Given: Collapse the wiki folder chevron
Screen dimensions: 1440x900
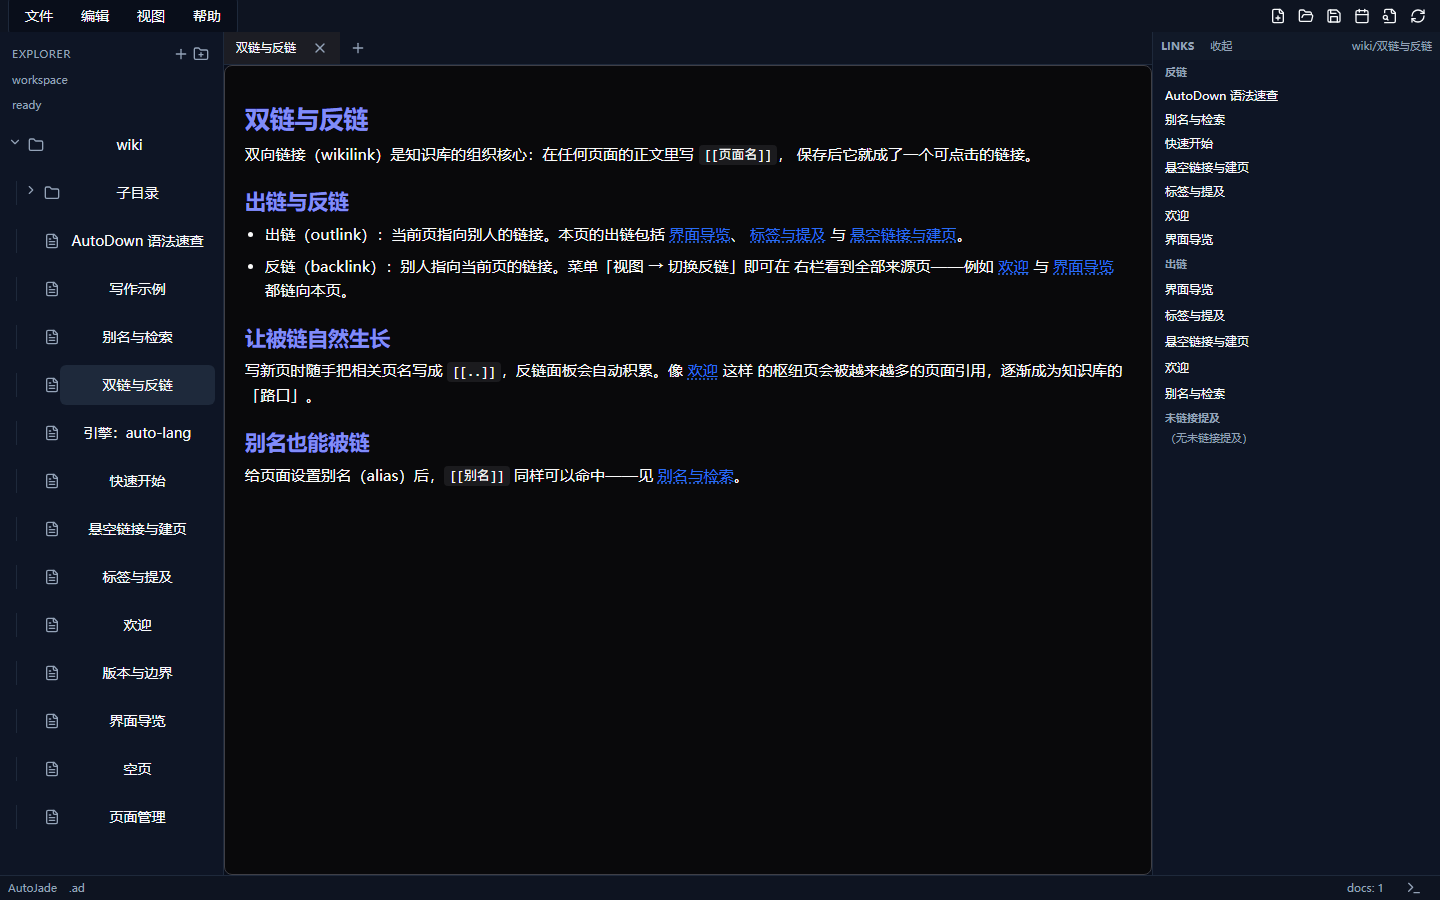Looking at the screenshot, I should pos(15,143).
